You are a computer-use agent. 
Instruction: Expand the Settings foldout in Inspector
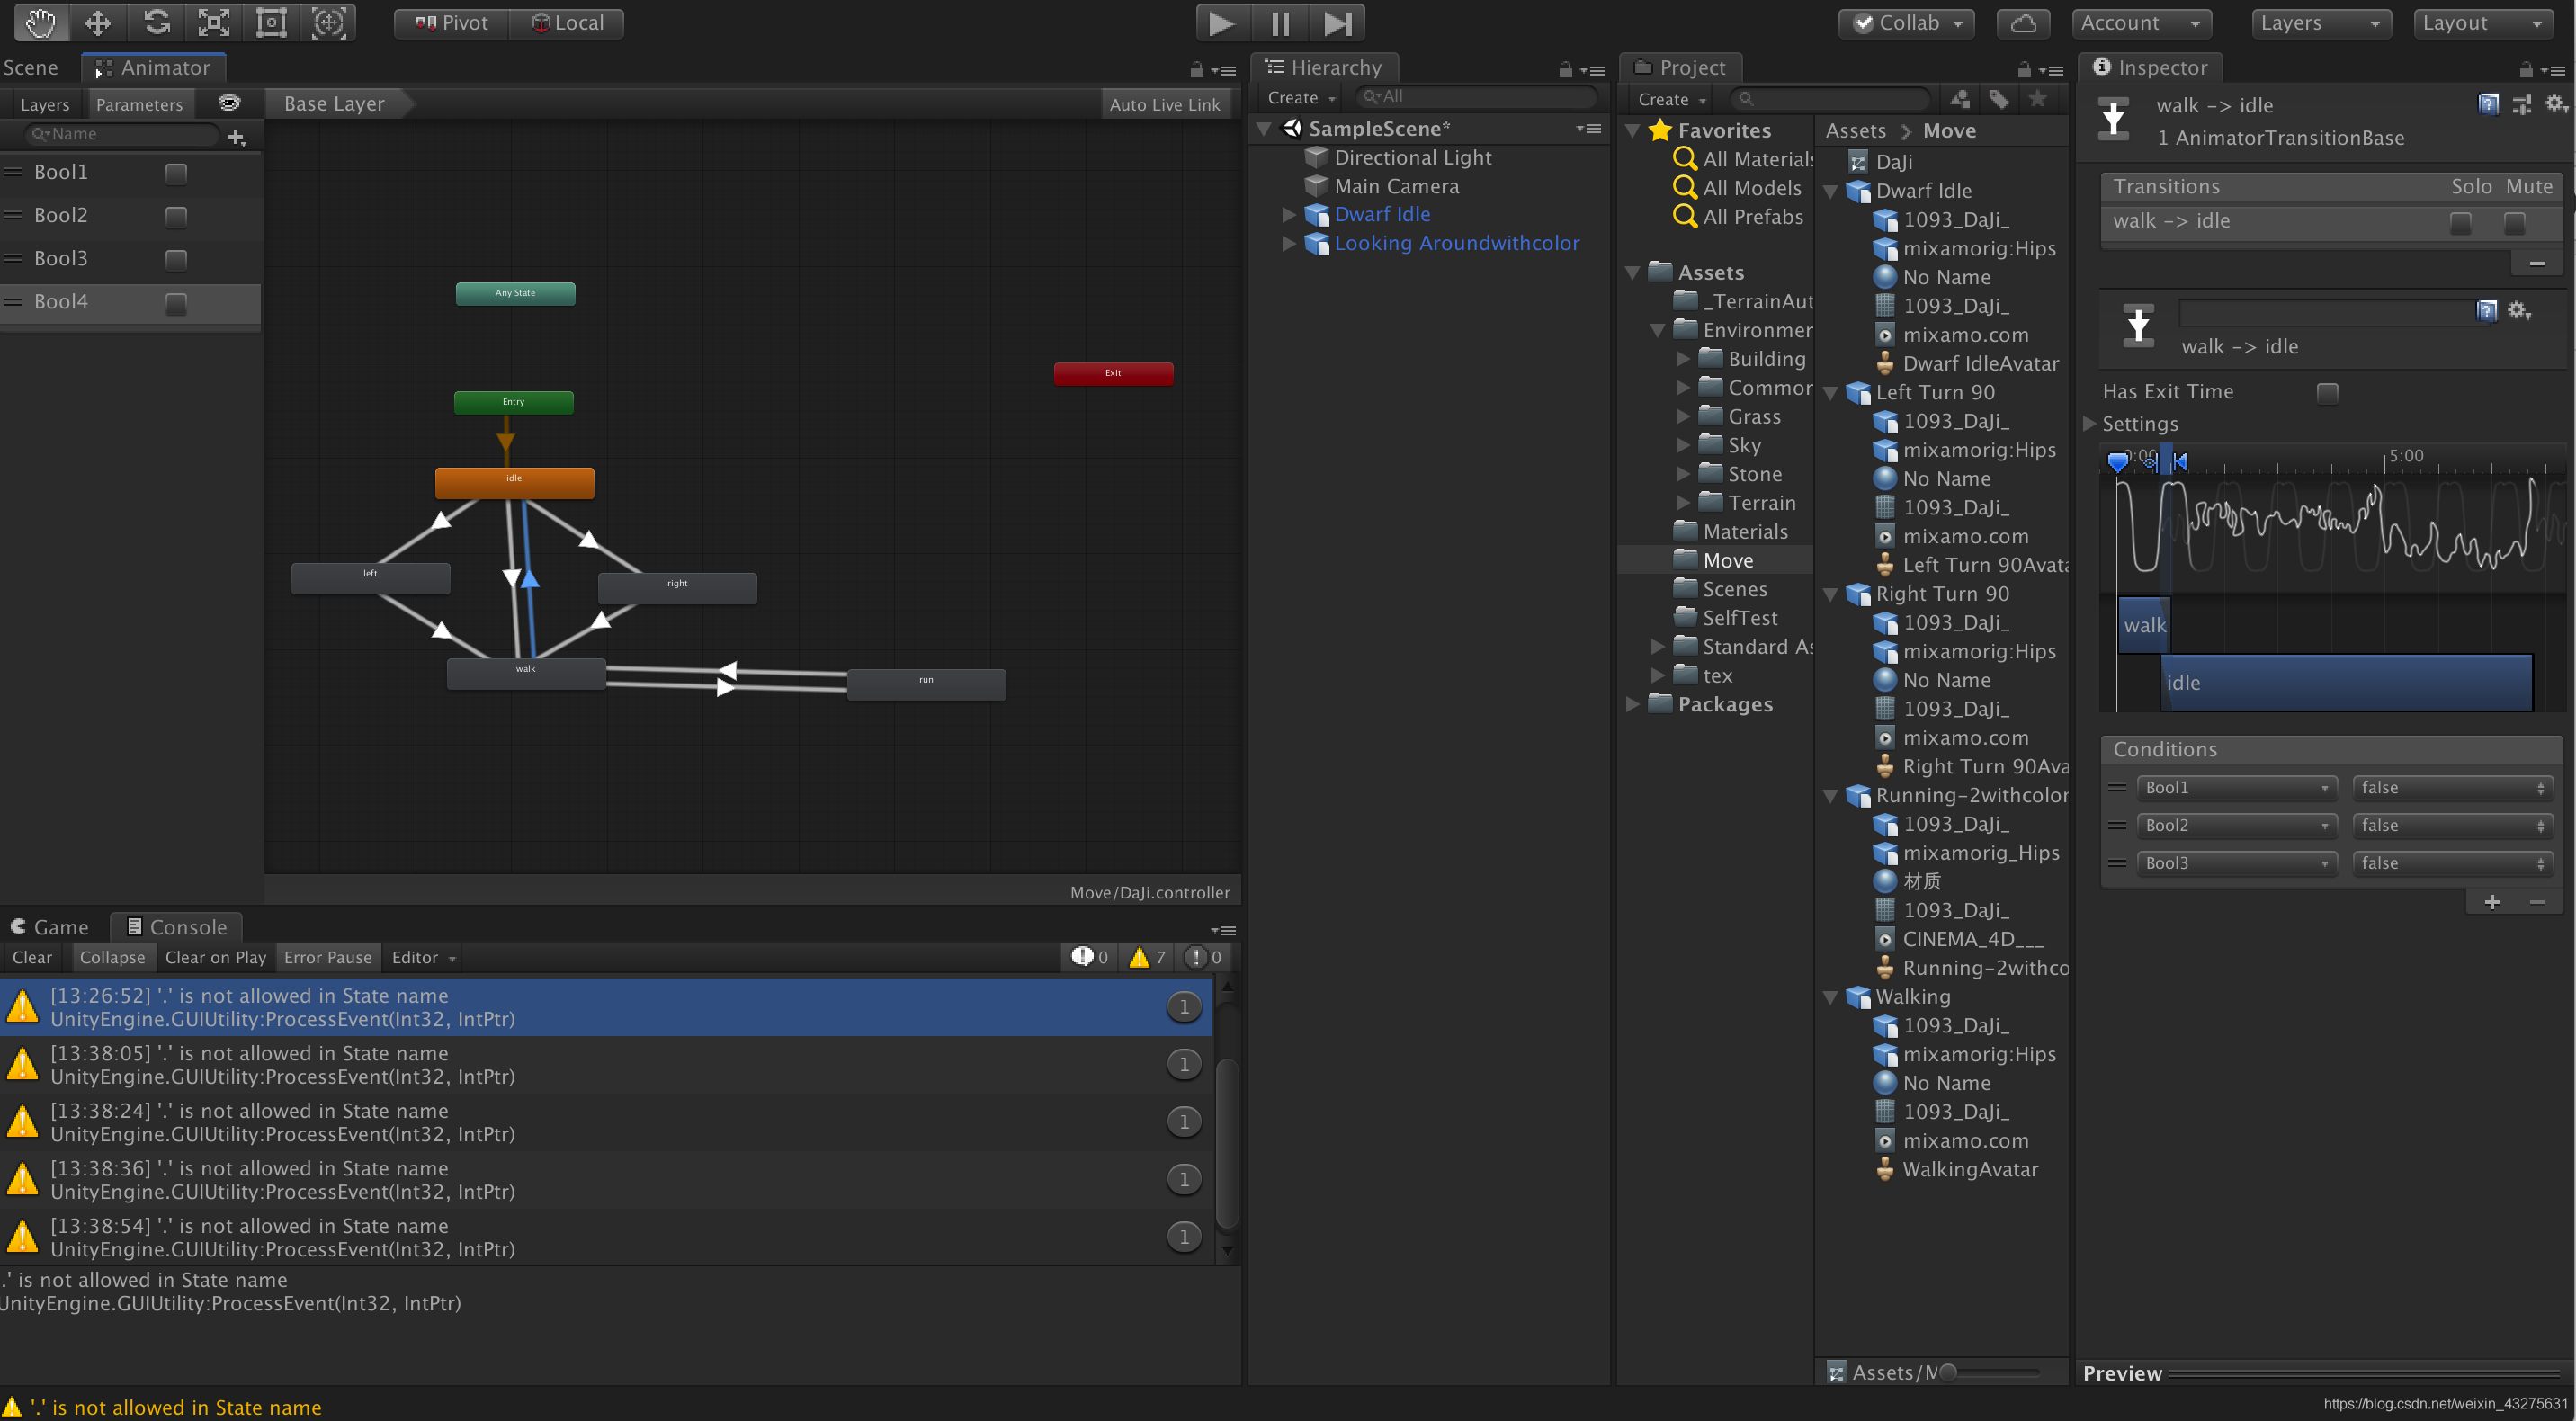click(x=2090, y=424)
